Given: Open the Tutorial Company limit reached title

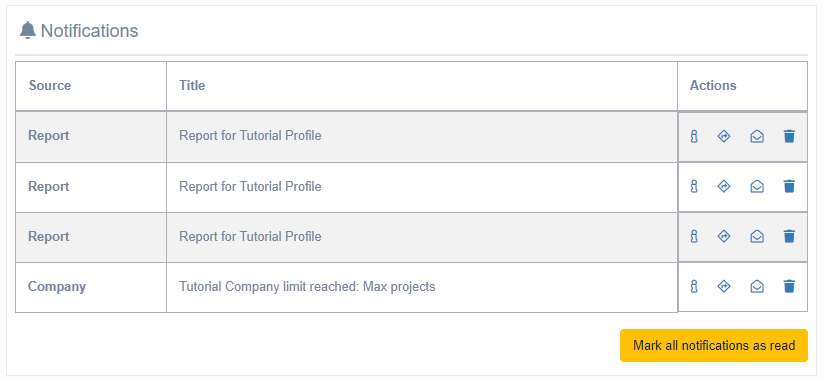Looking at the screenshot, I should 307,287.
